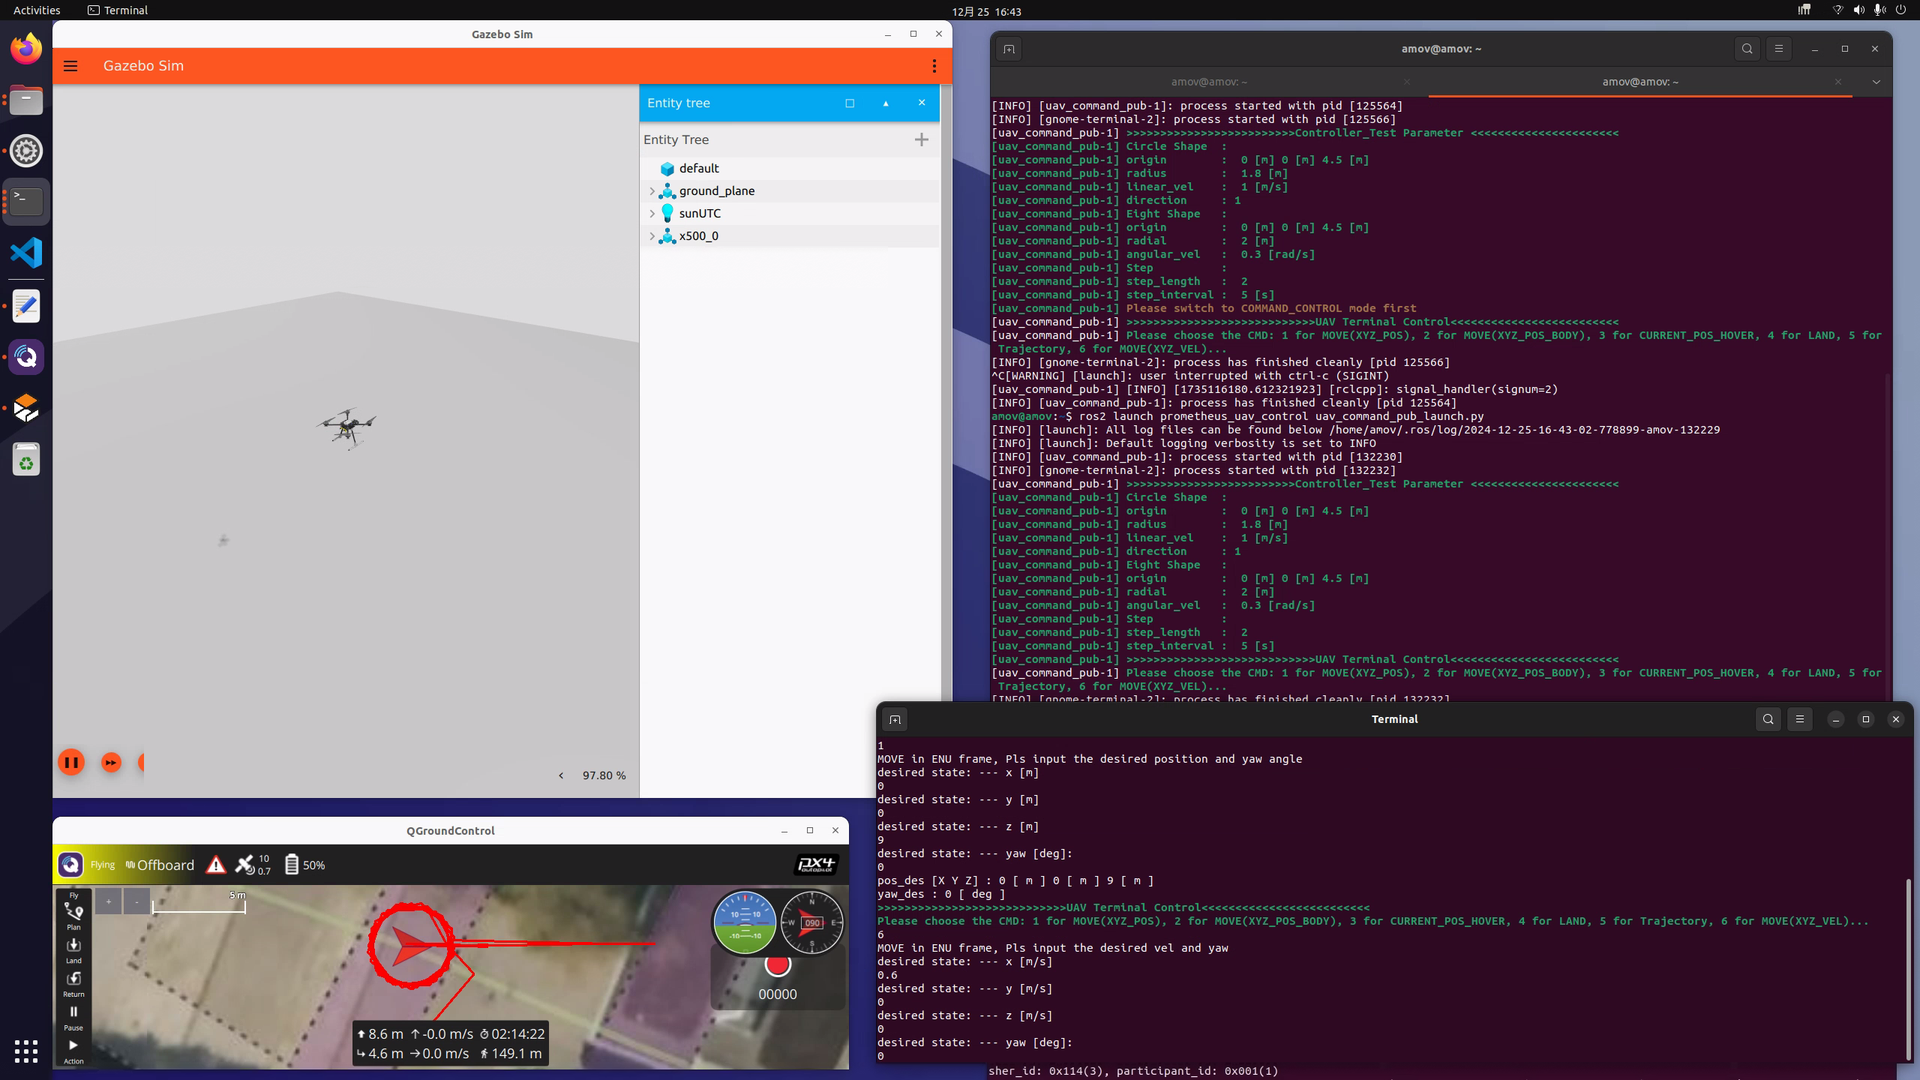Open the Terminal app menu in top bar
Screen dimensions: 1920x1080
(x=118, y=10)
